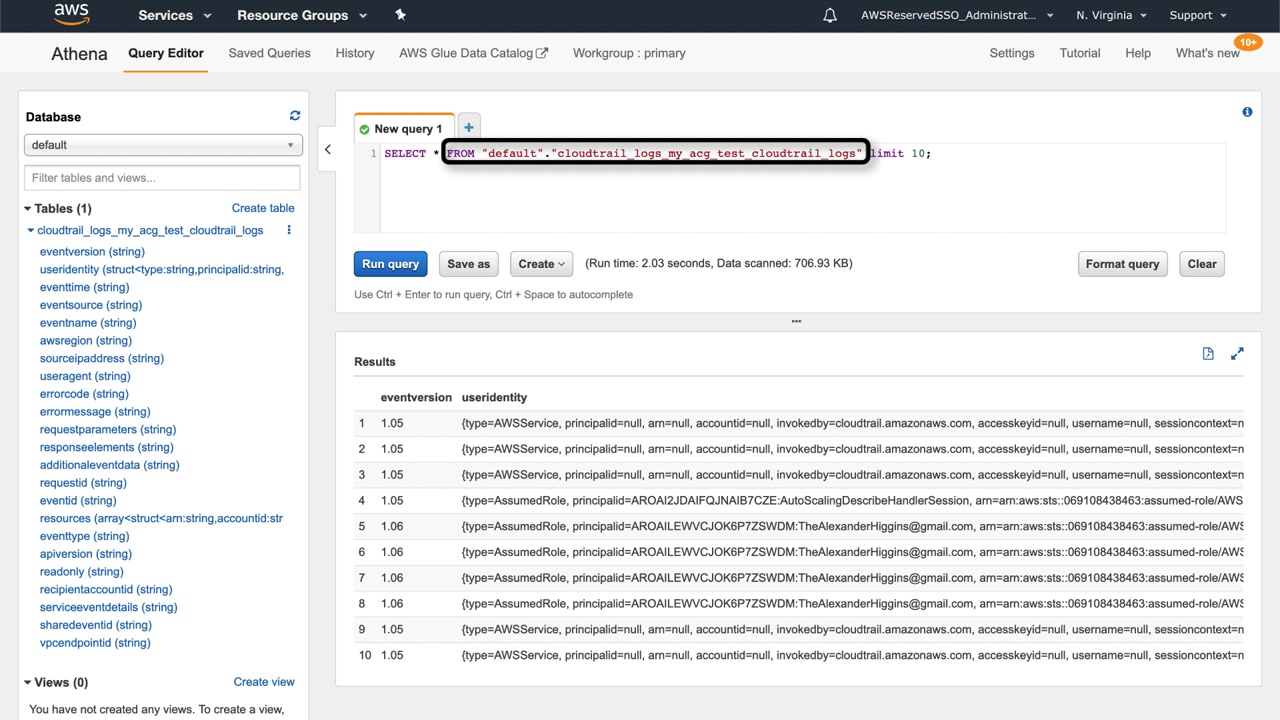
Task: Select the errormessage column field
Action: (95, 412)
